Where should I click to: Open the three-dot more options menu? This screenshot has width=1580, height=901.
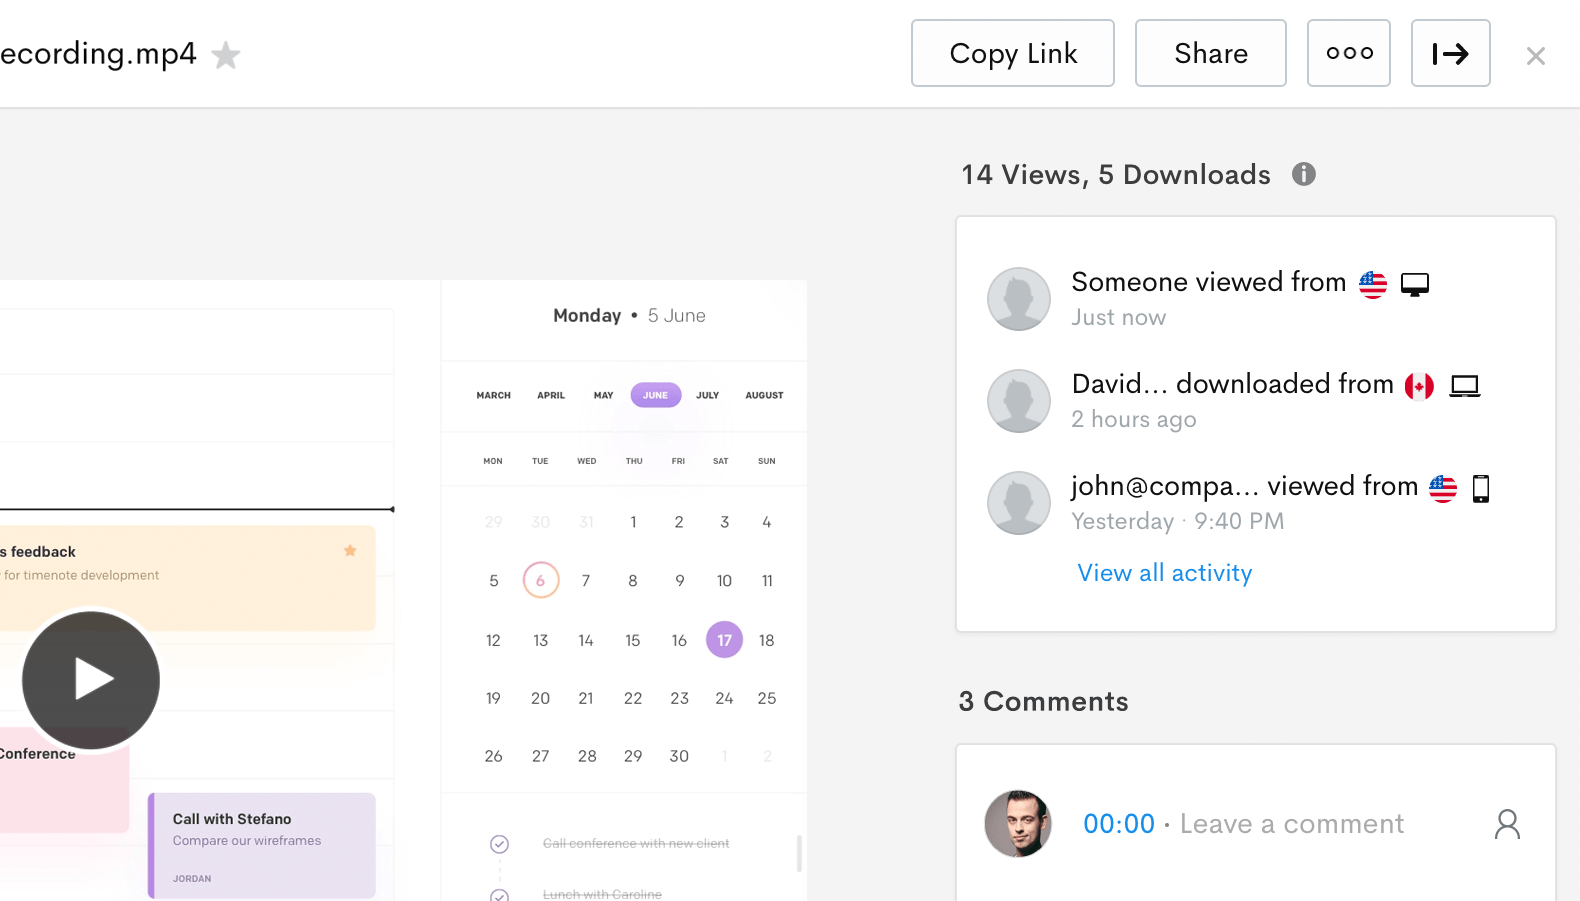click(1348, 53)
